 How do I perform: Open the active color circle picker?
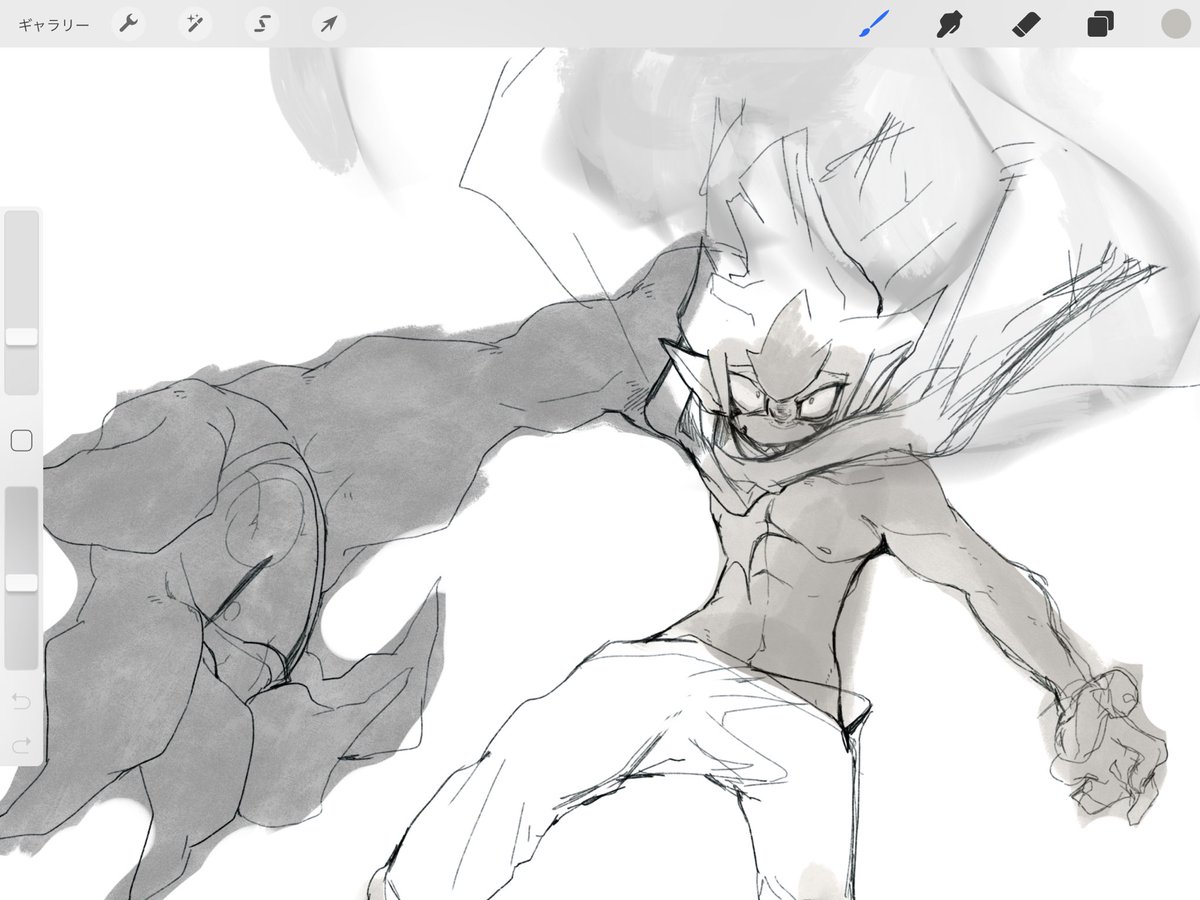pyautogui.click(x=1175, y=24)
